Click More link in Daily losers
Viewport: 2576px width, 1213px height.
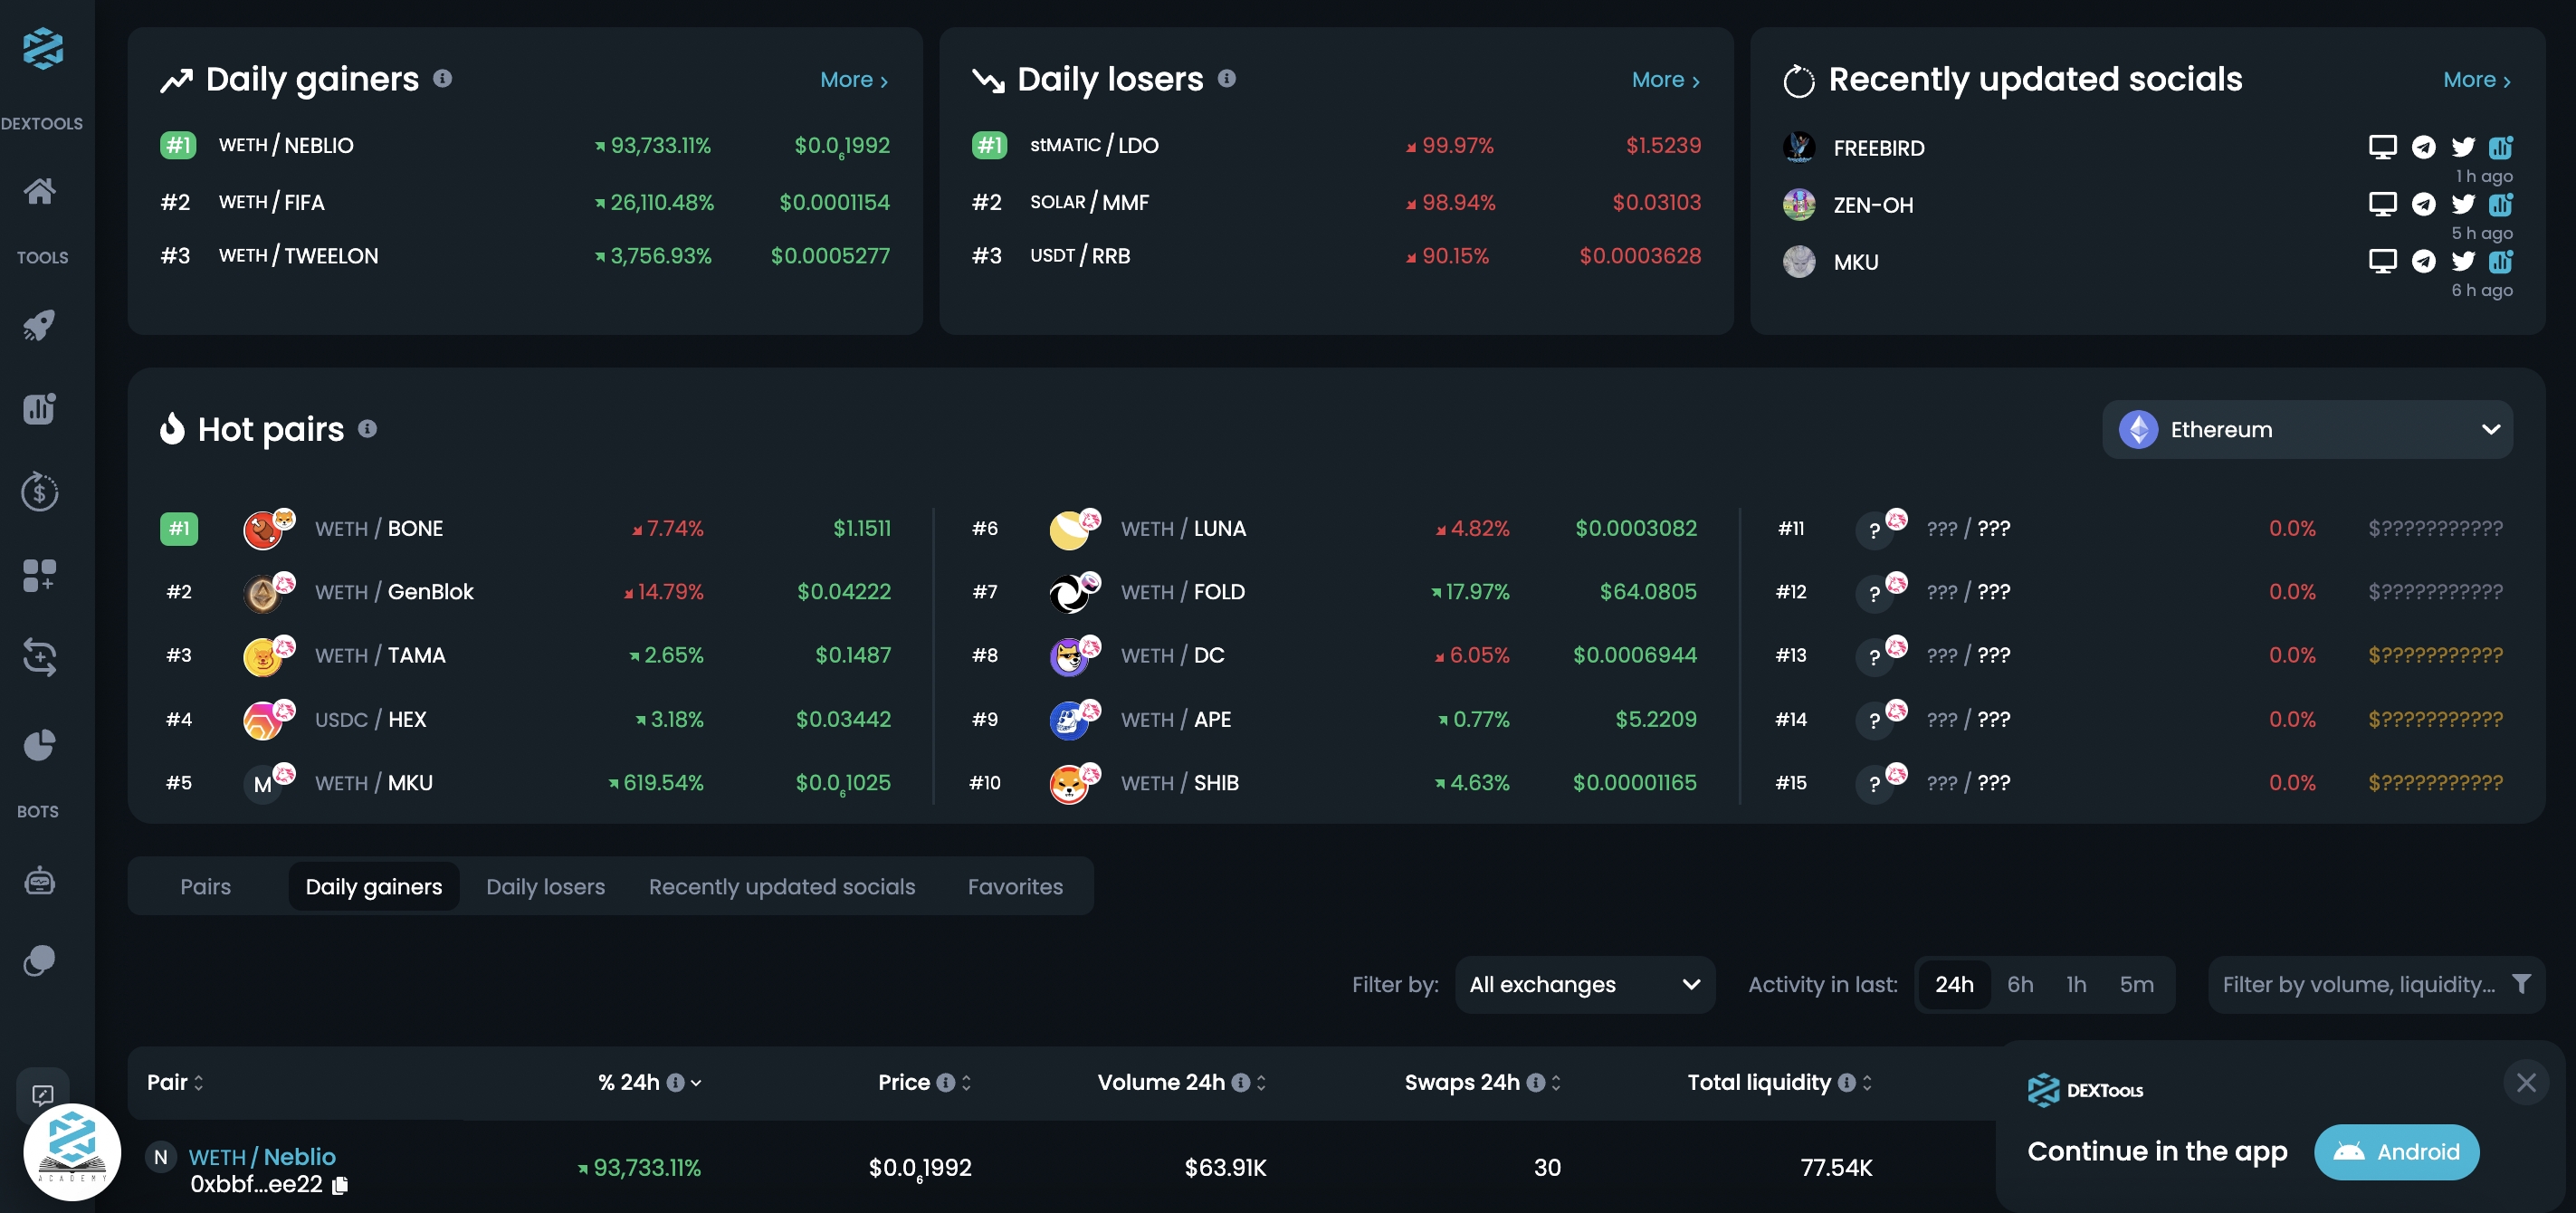(1666, 79)
